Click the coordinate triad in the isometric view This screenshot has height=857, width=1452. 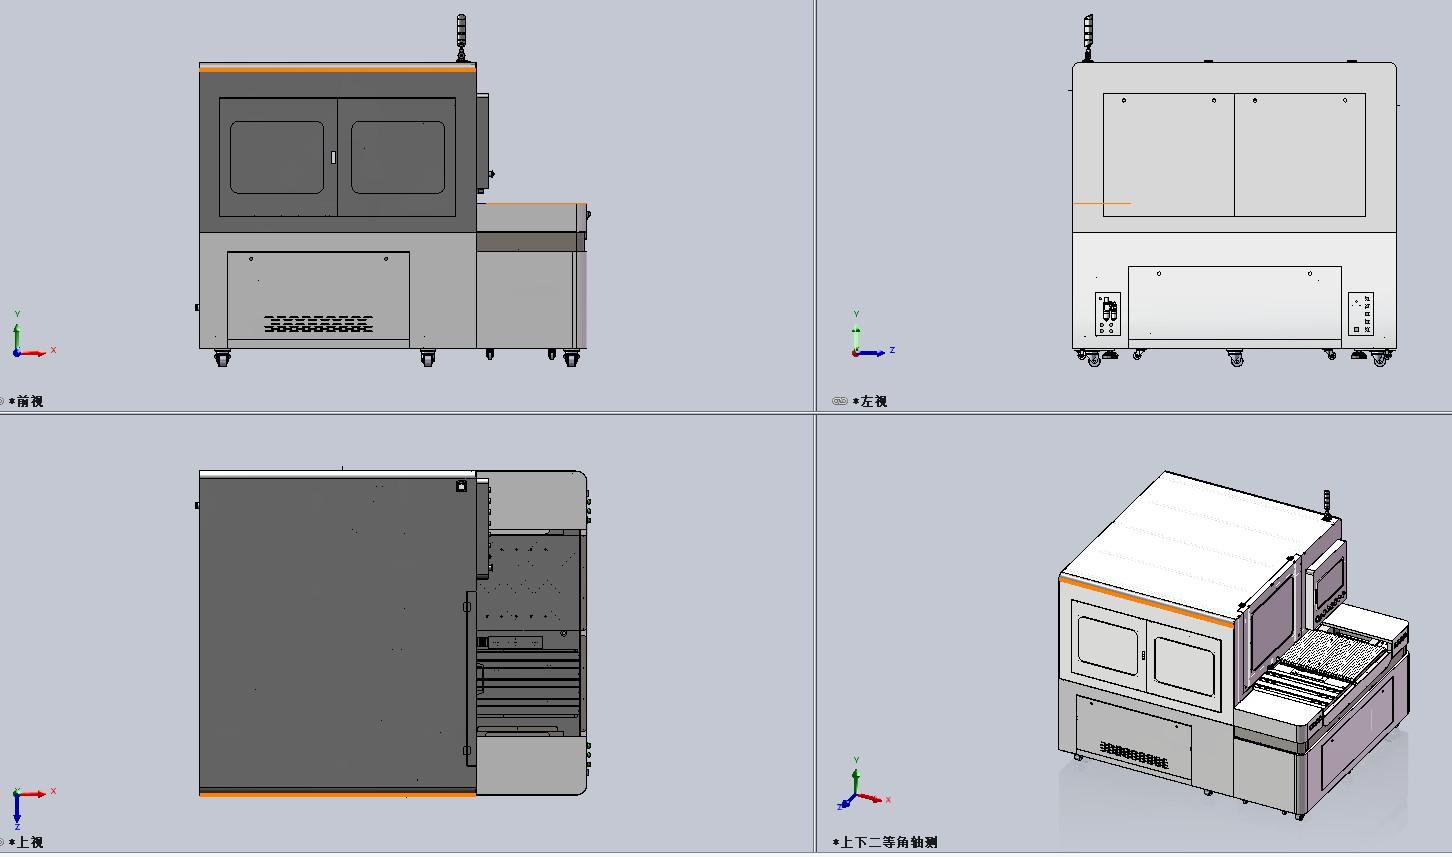pyautogui.click(x=862, y=785)
